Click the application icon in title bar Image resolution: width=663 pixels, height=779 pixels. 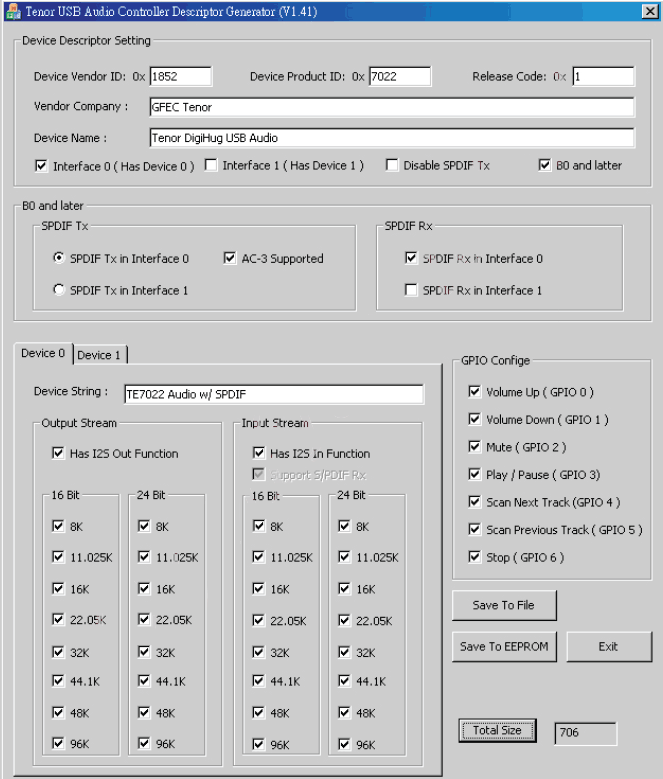point(12,11)
